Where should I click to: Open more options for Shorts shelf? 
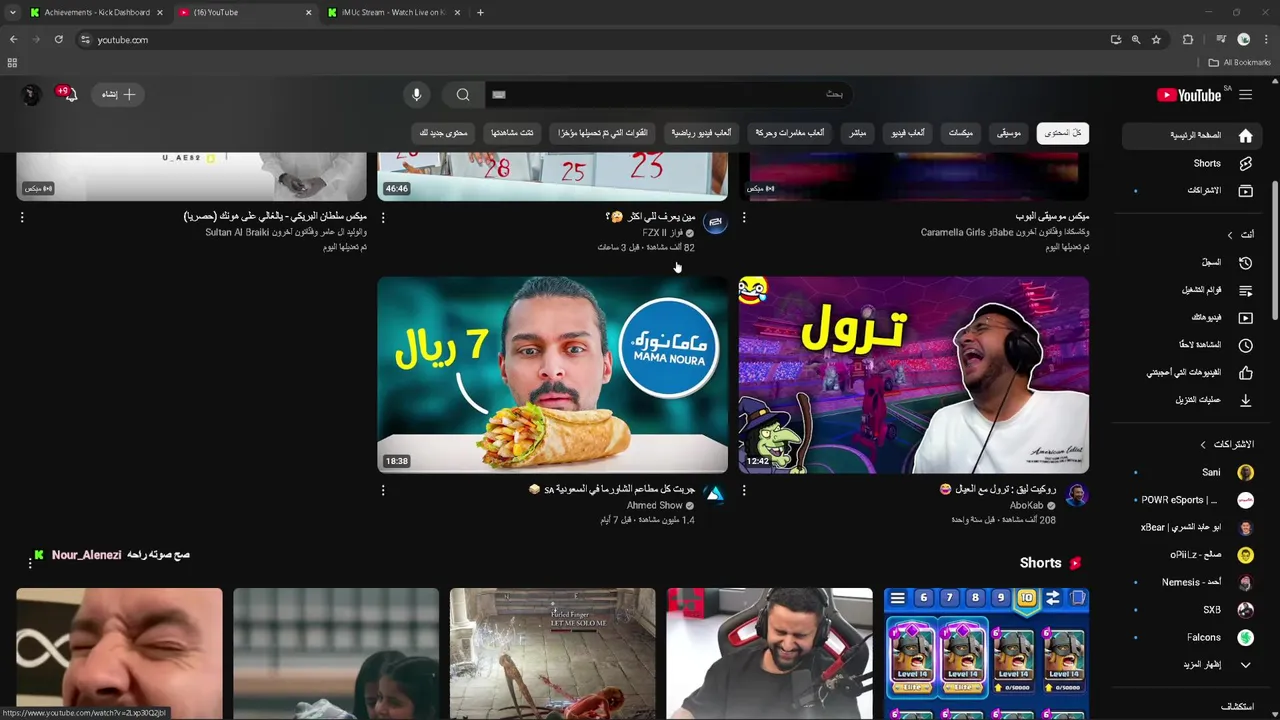[30, 563]
